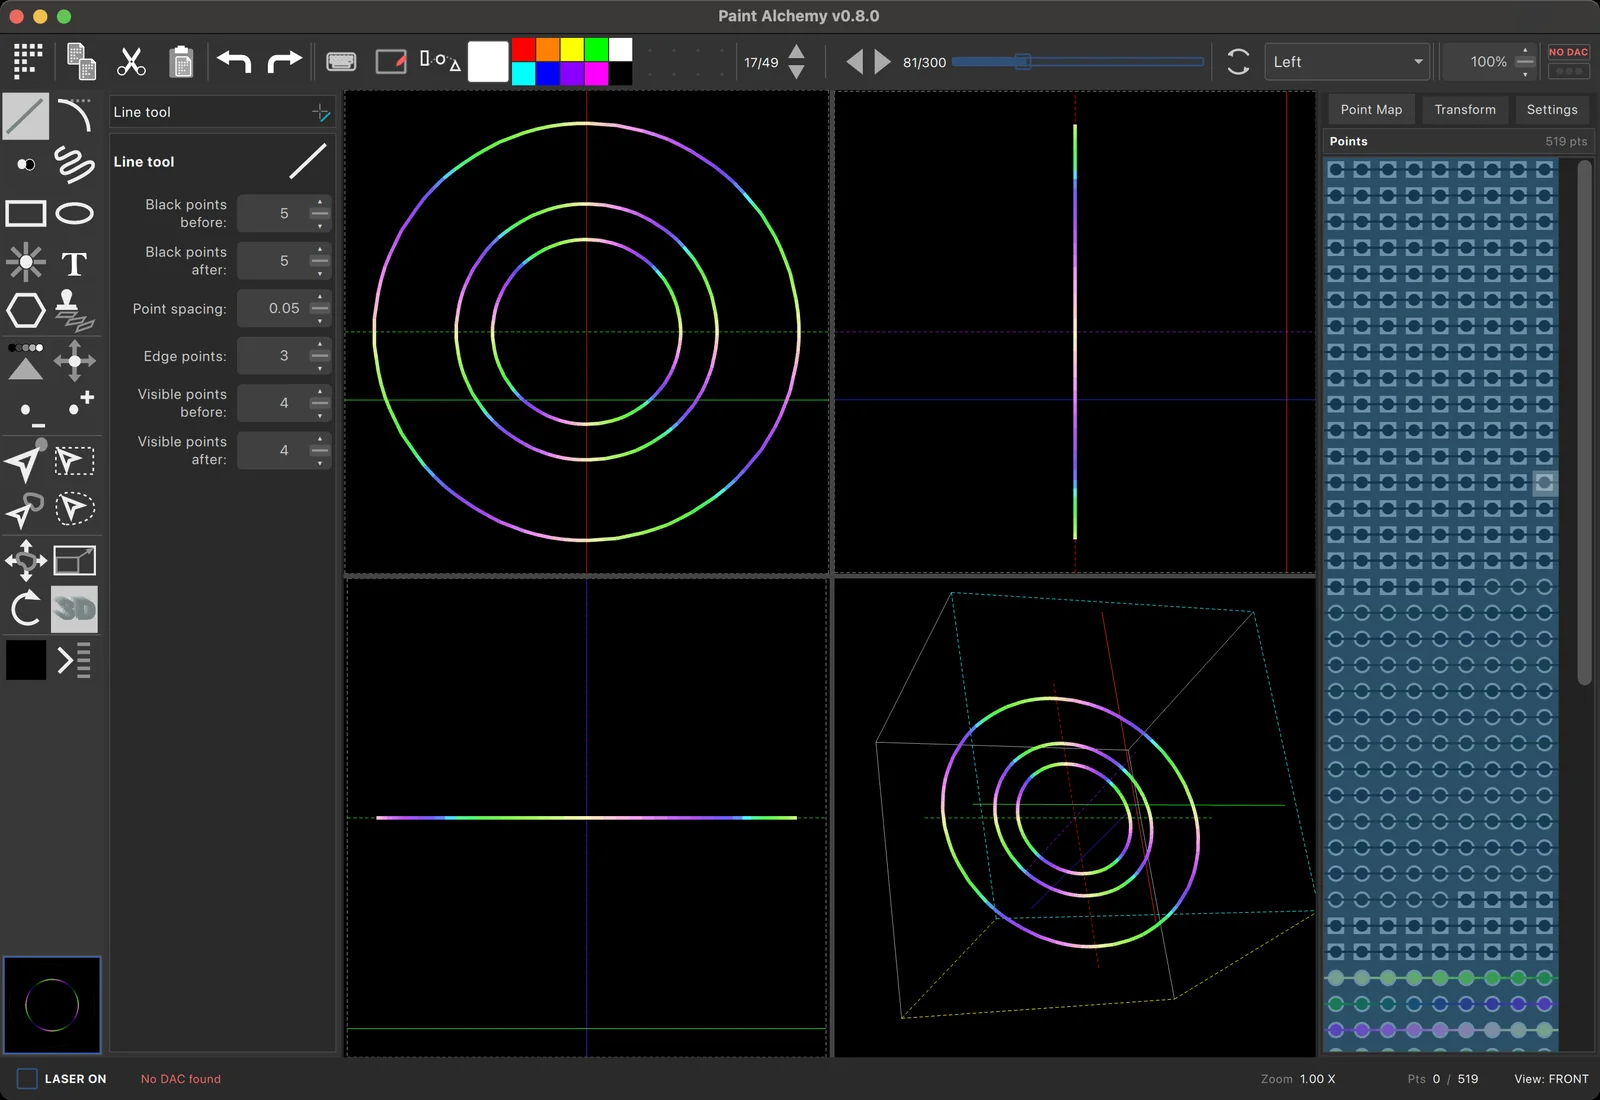Toggle the loop refresh icon

click(x=1238, y=62)
